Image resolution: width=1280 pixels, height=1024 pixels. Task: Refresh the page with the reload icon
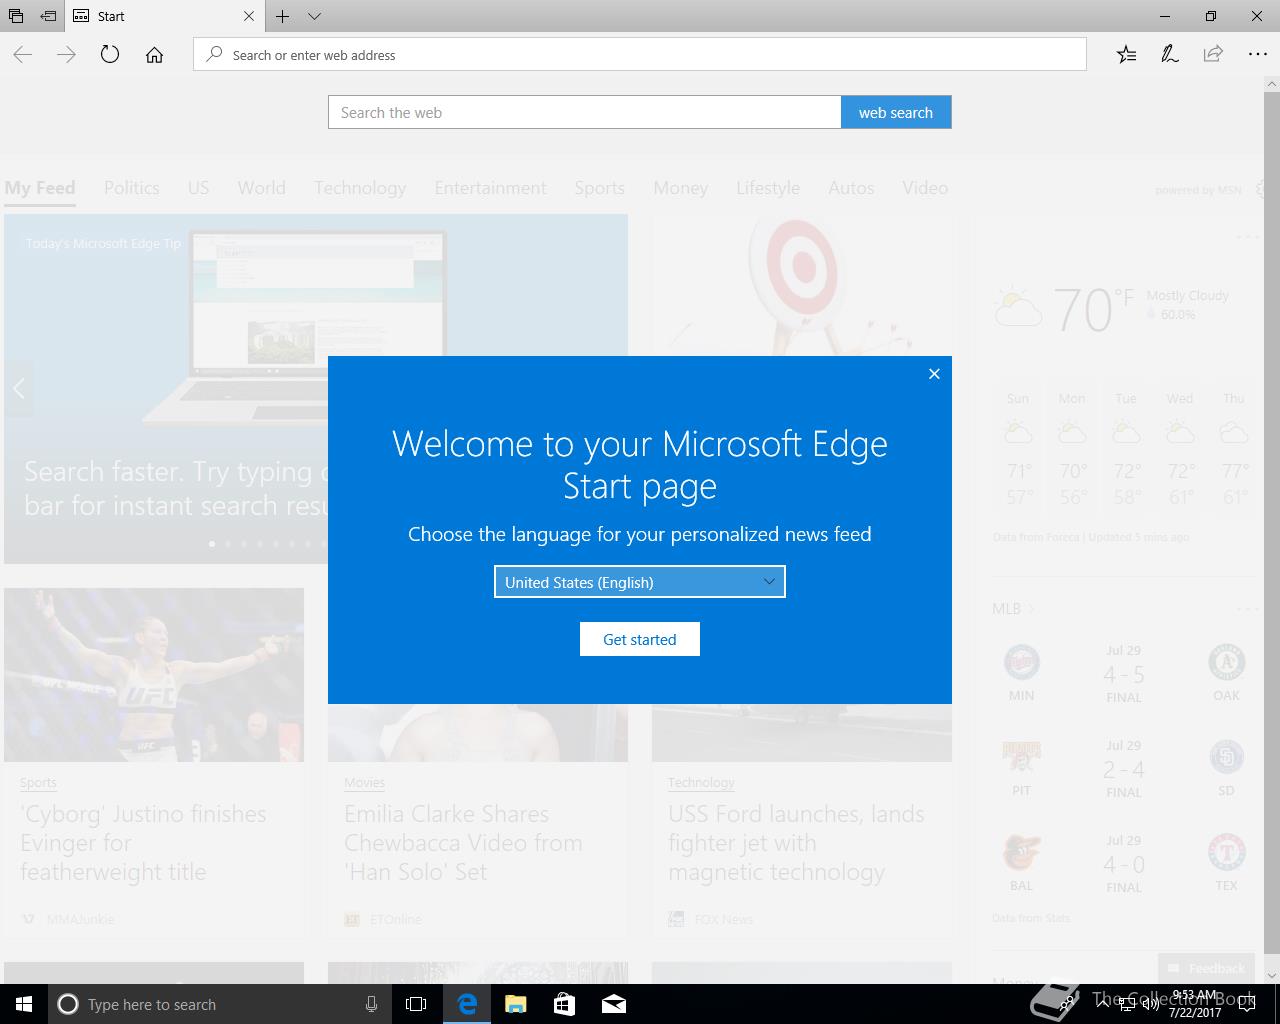[110, 55]
